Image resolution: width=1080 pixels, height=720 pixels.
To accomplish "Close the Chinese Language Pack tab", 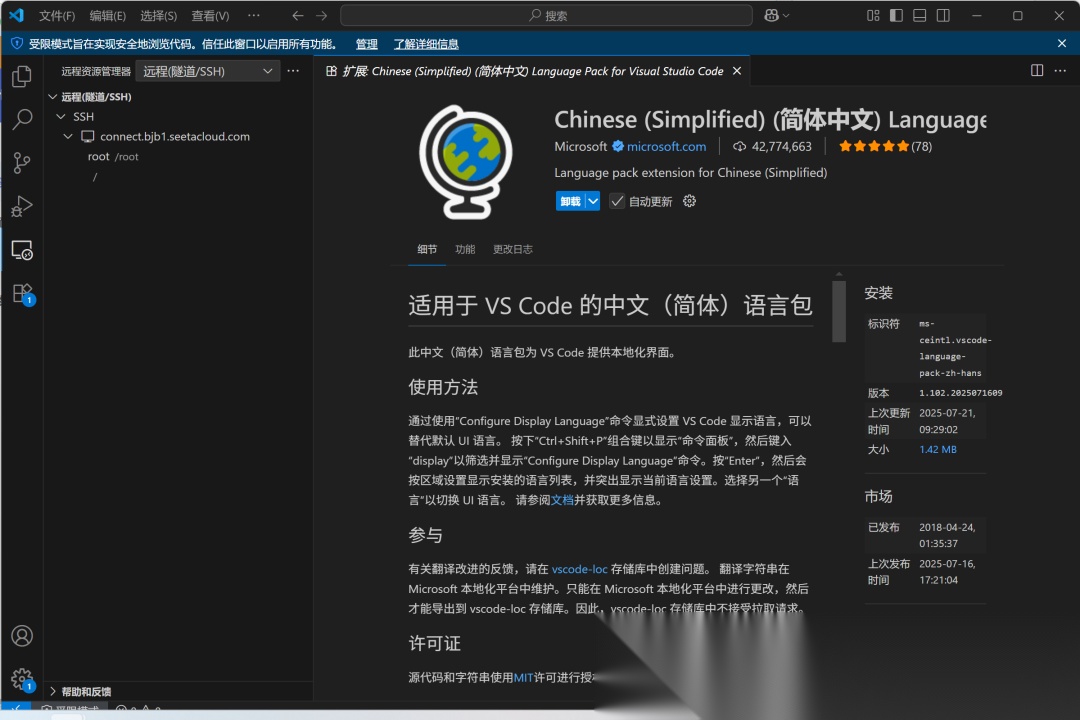I will (x=737, y=71).
